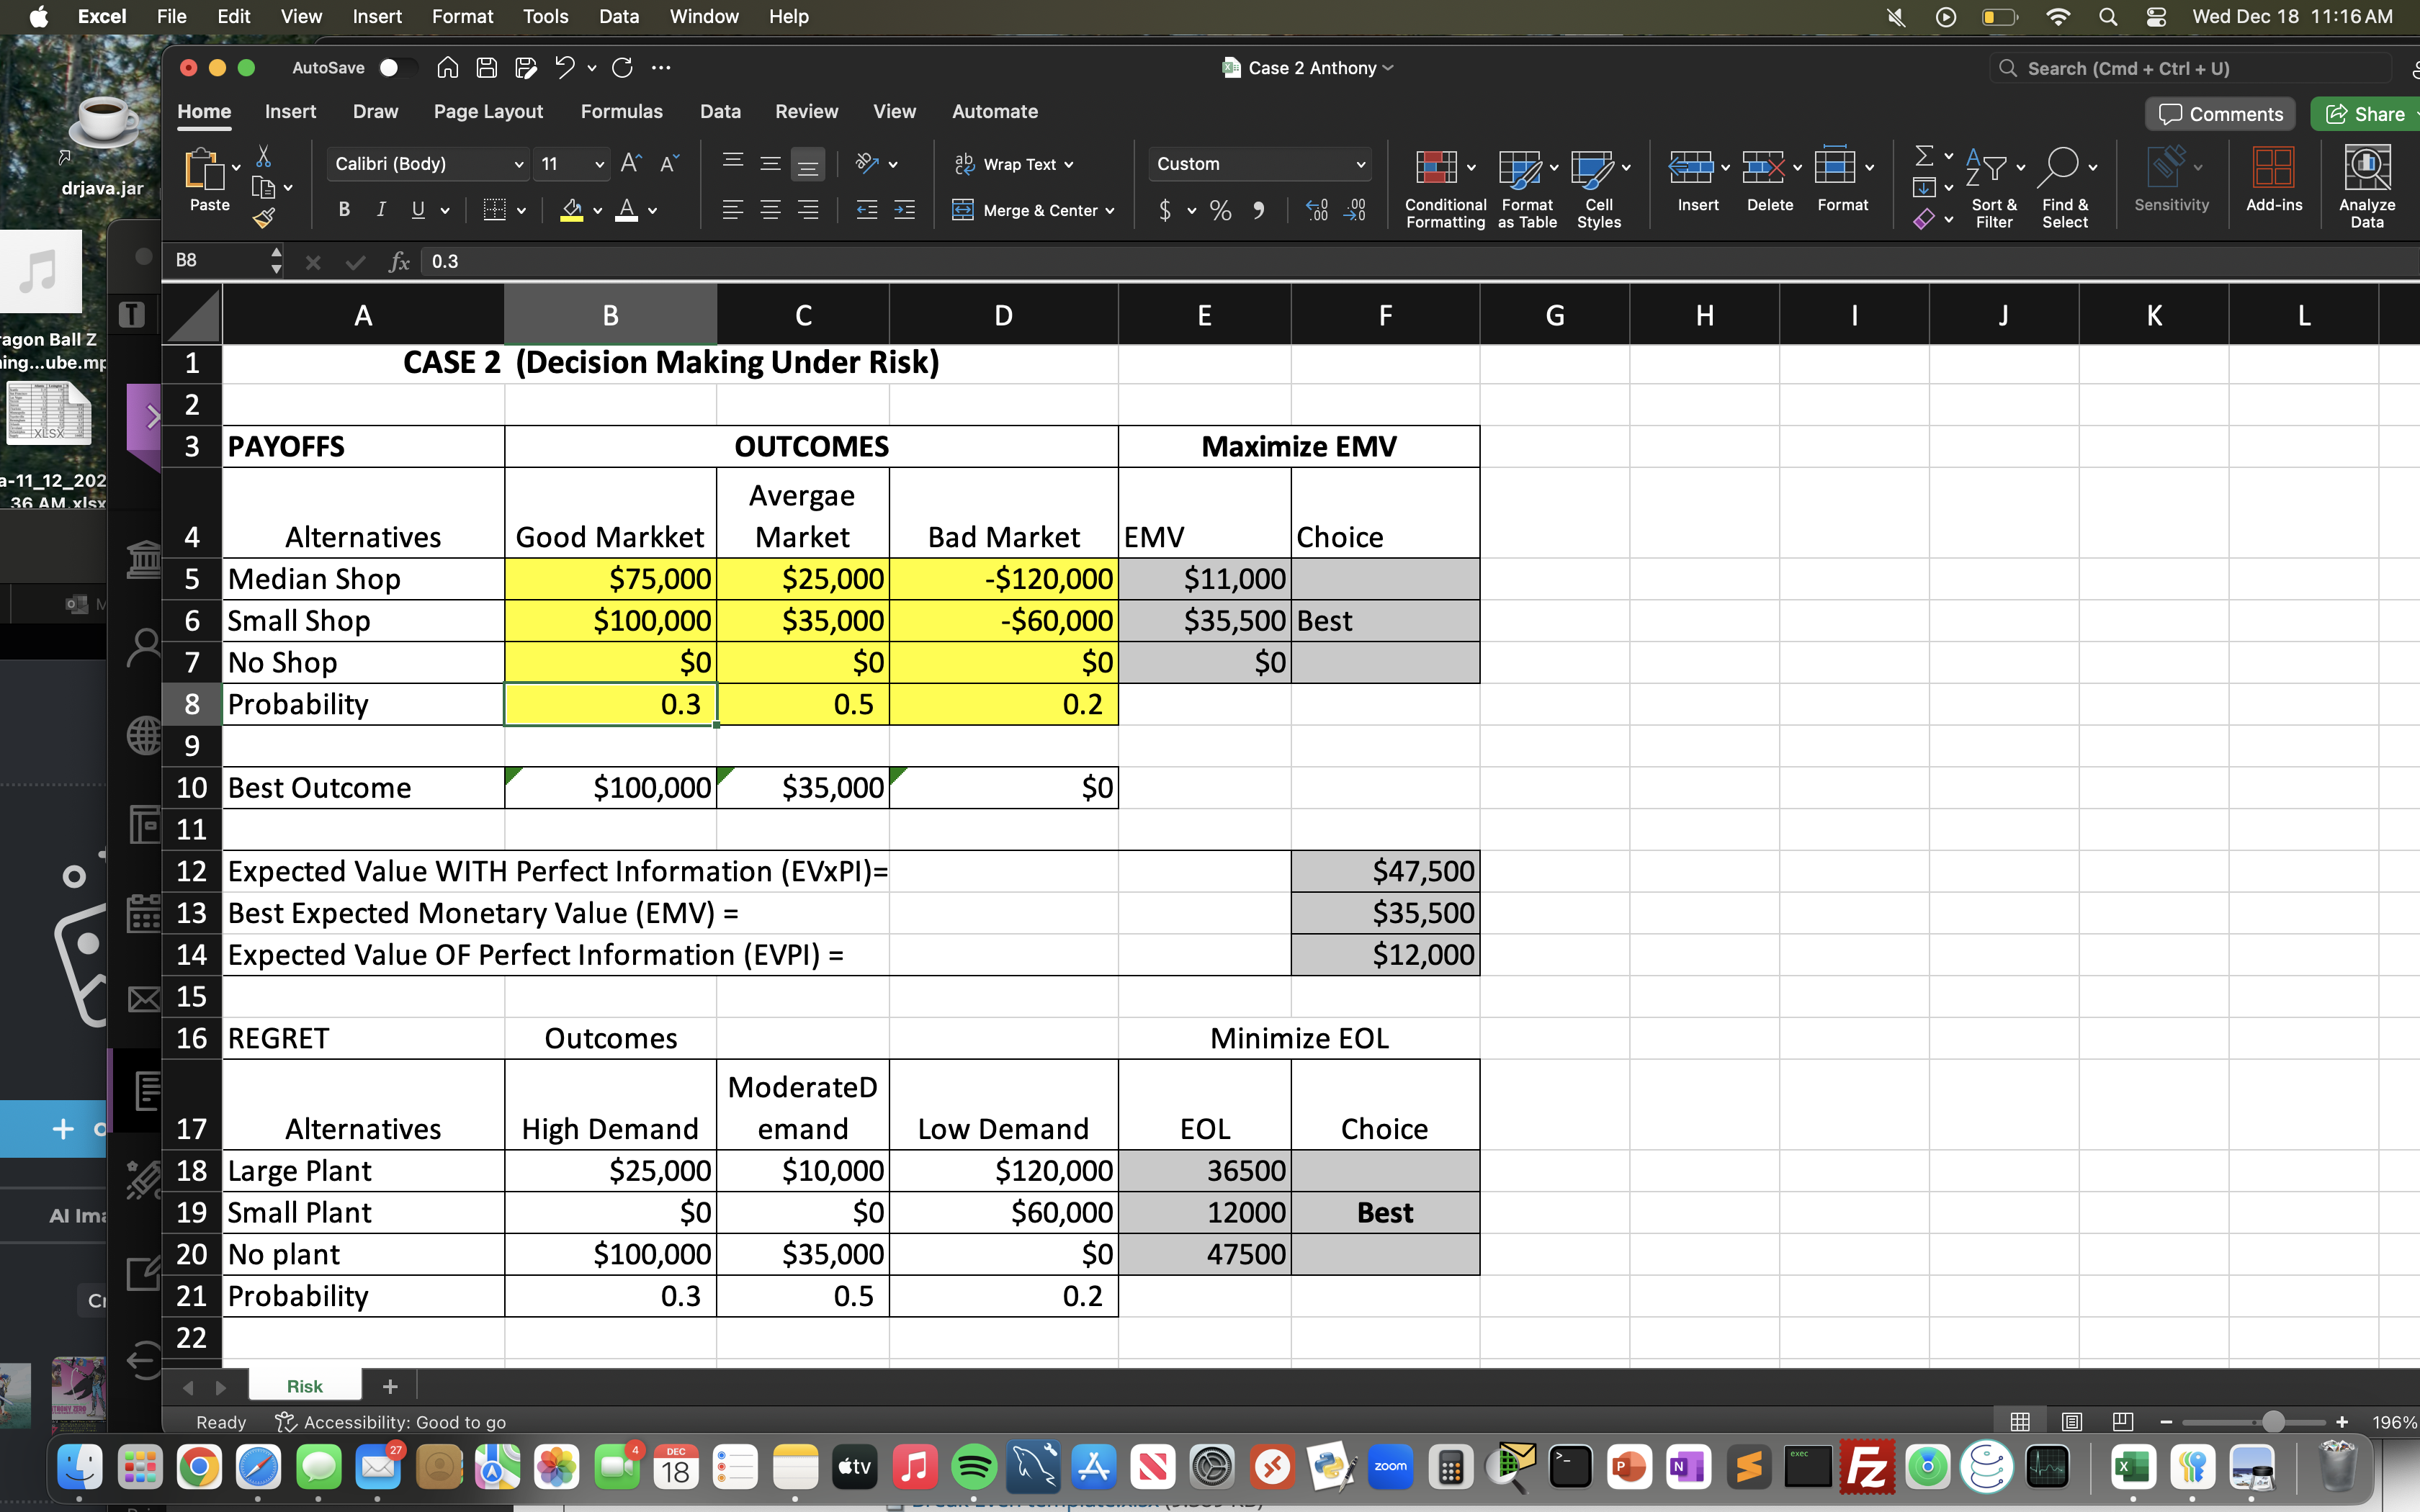Add a new worksheet with the plus button
The image size is (2420, 1512).
pos(390,1386)
